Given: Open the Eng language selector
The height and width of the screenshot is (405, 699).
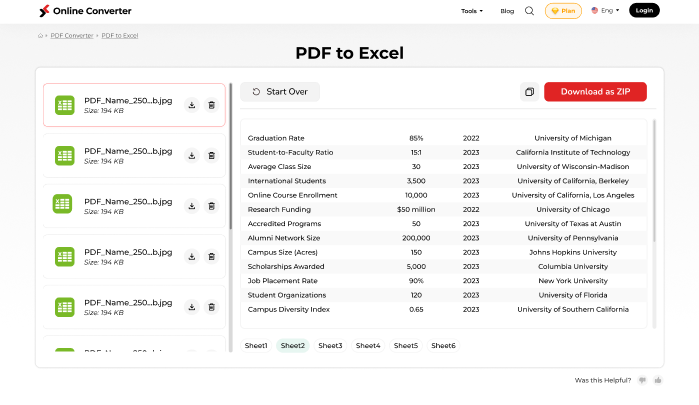Looking at the screenshot, I should pyautogui.click(x=605, y=11).
